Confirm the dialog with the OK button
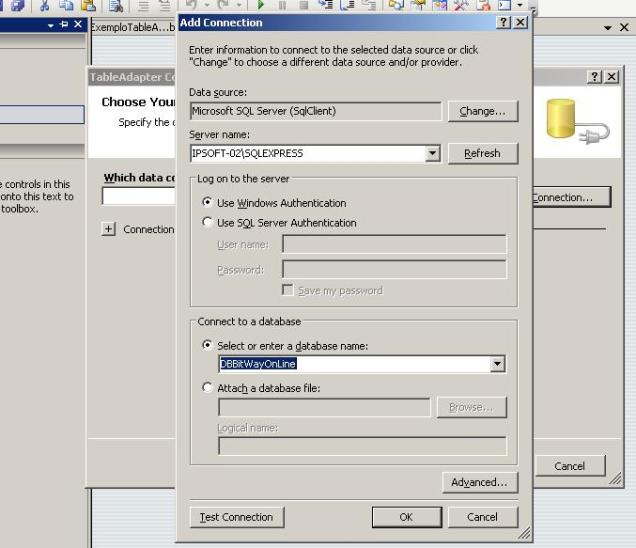This screenshot has height=548, width=636. pyautogui.click(x=406, y=517)
